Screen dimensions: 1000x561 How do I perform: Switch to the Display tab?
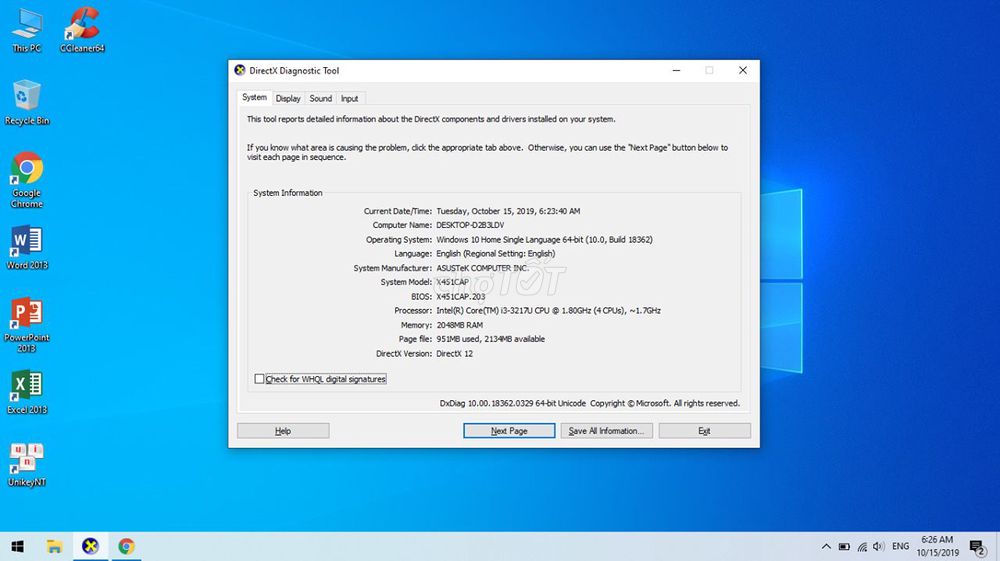[x=288, y=99]
